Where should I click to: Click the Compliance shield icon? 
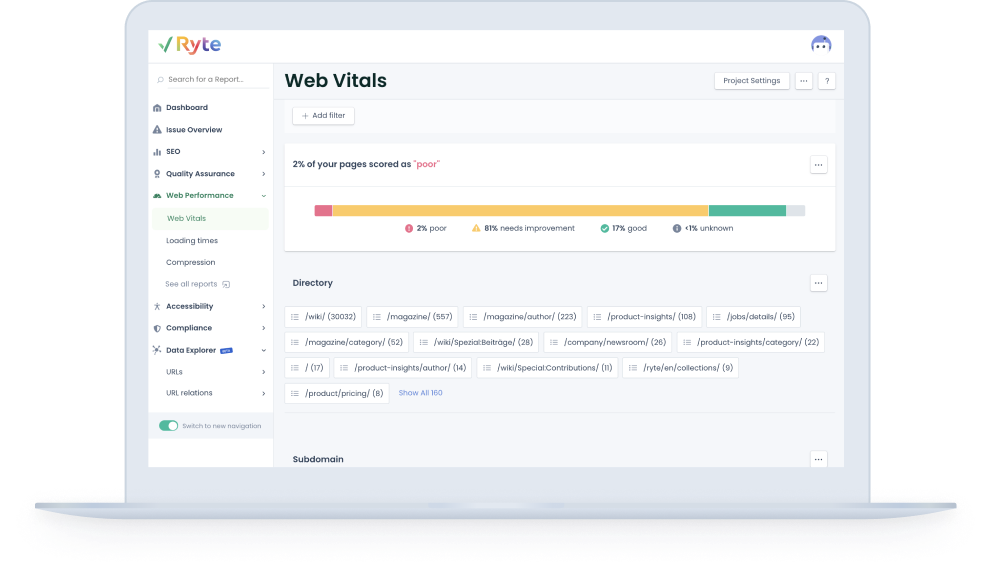coord(157,328)
